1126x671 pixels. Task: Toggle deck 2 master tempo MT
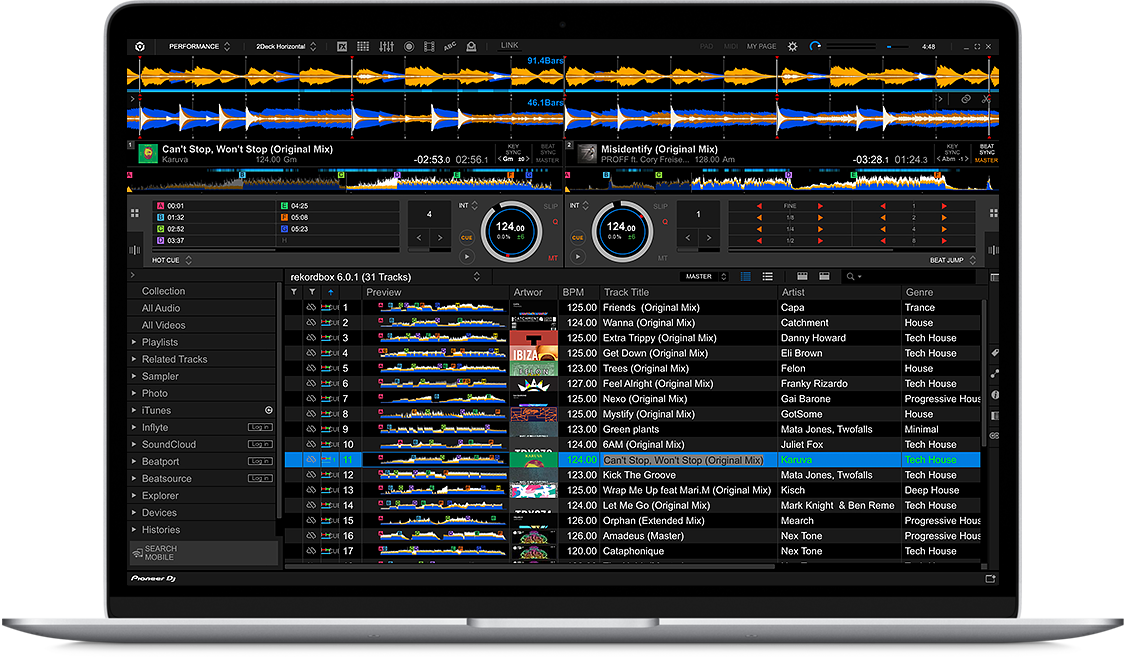click(x=663, y=258)
